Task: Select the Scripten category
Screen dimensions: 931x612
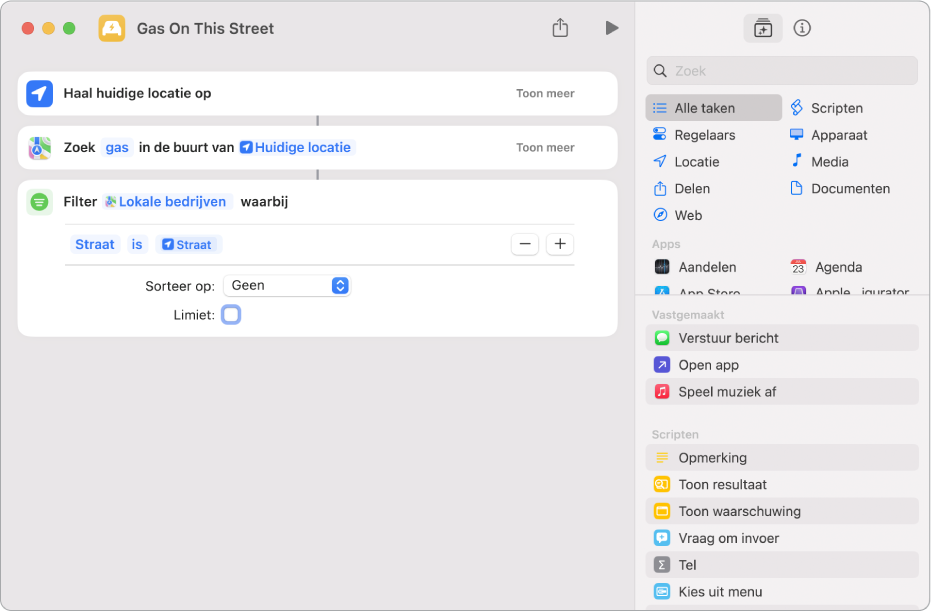Action: [x=836, y=108]
